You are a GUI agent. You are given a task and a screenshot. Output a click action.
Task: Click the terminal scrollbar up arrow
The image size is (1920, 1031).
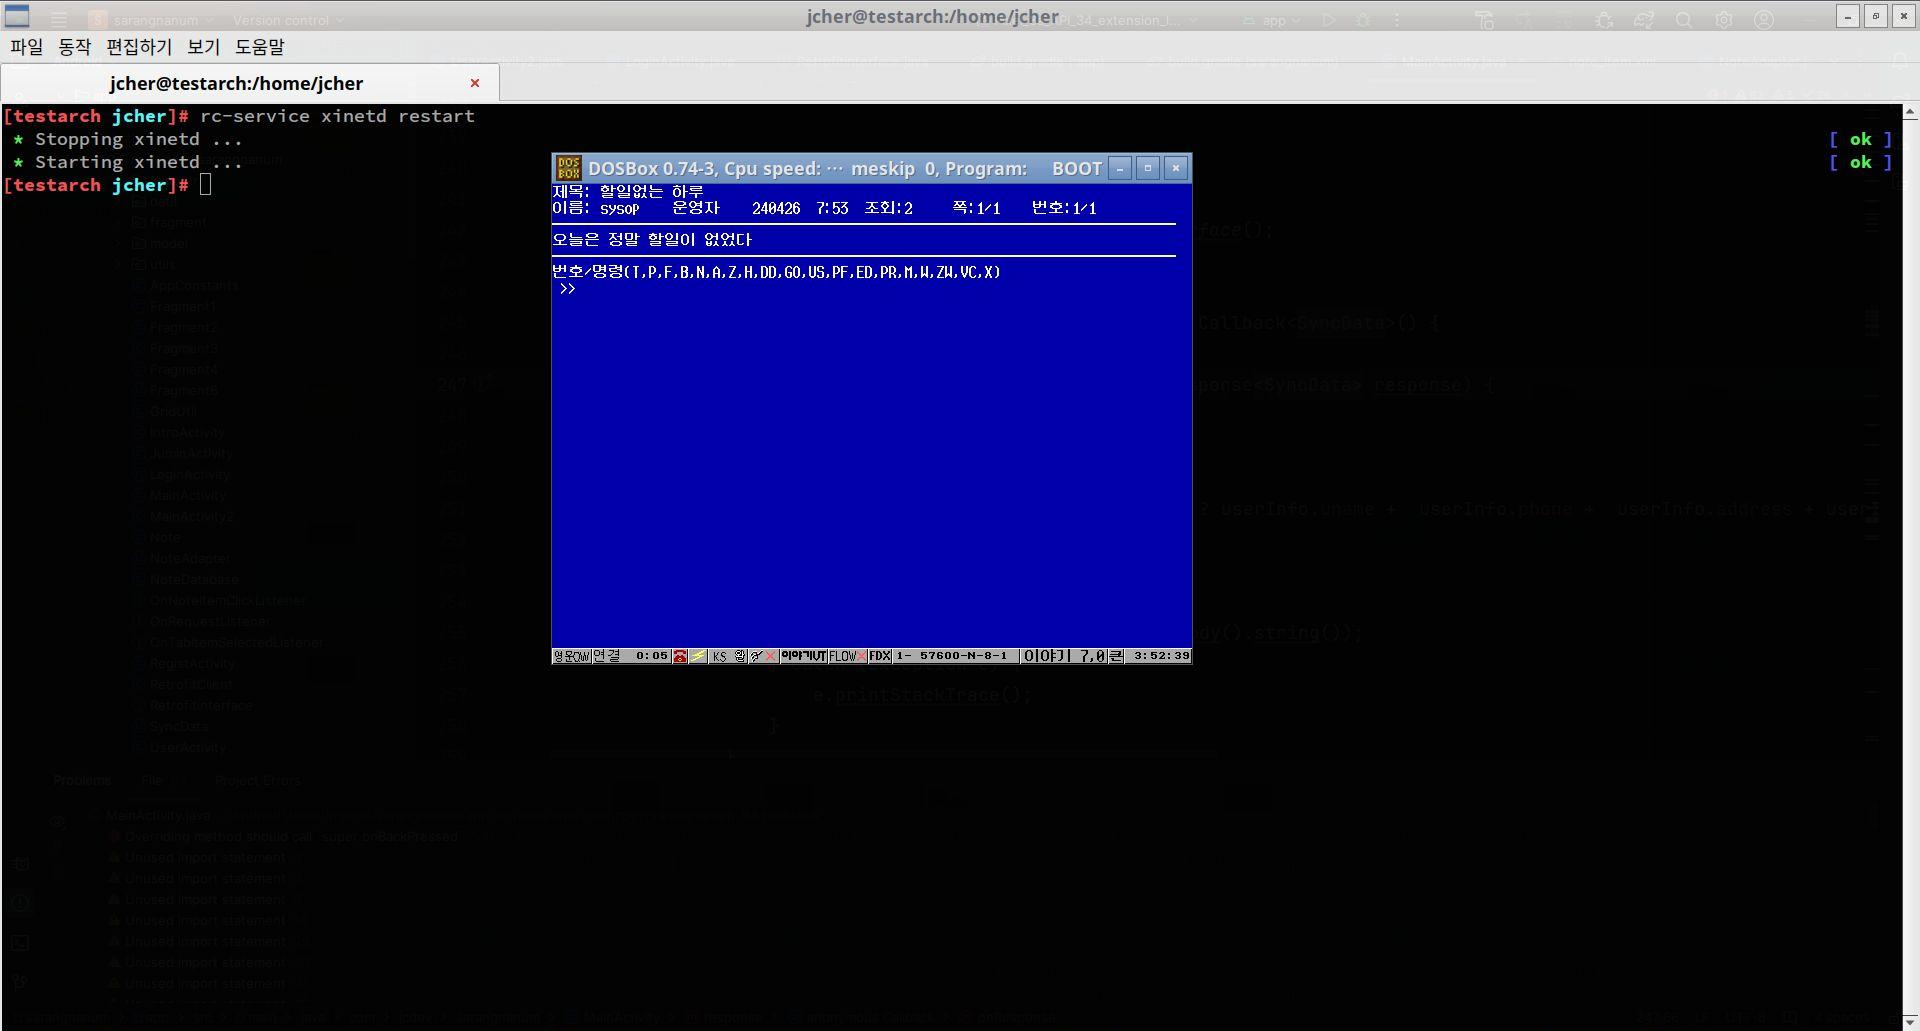pos(1910,112)
